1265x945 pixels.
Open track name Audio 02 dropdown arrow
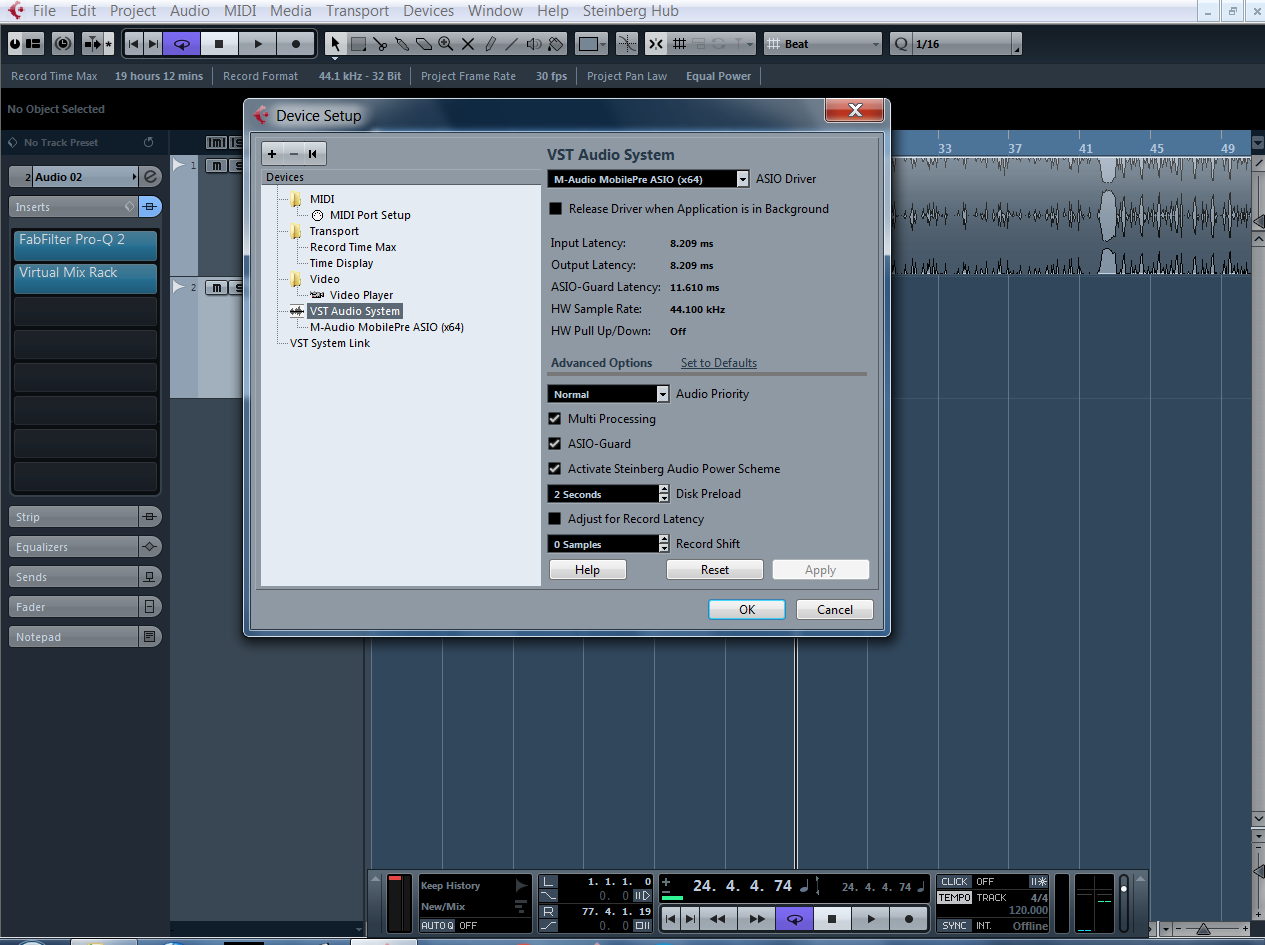point(134,177)
